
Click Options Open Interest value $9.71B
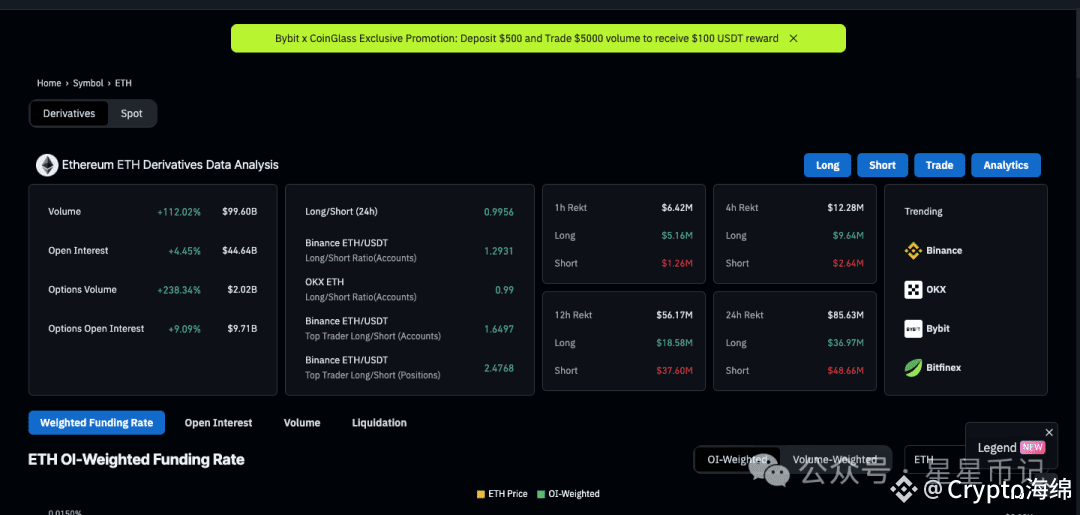tap(242, 328)
